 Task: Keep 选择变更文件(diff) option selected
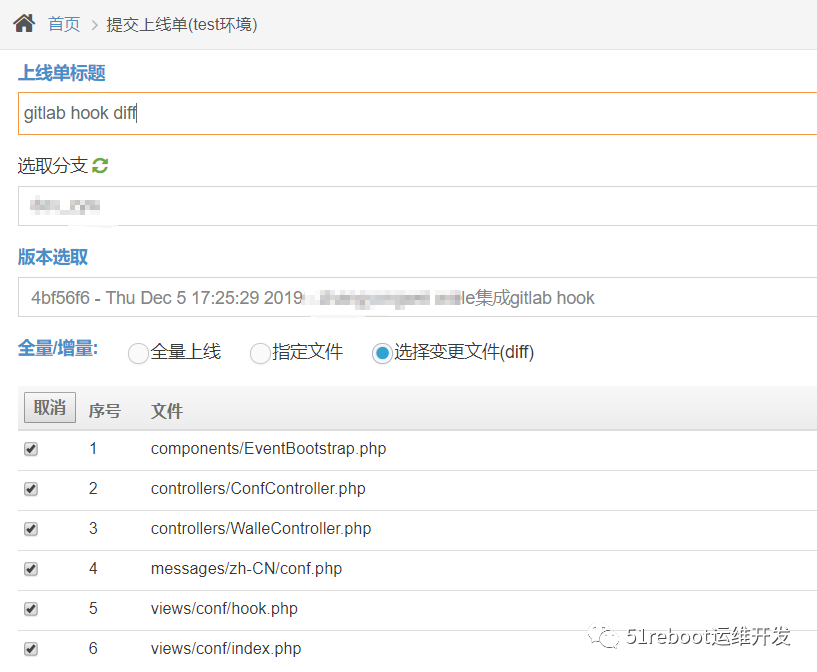pos(381,353)
